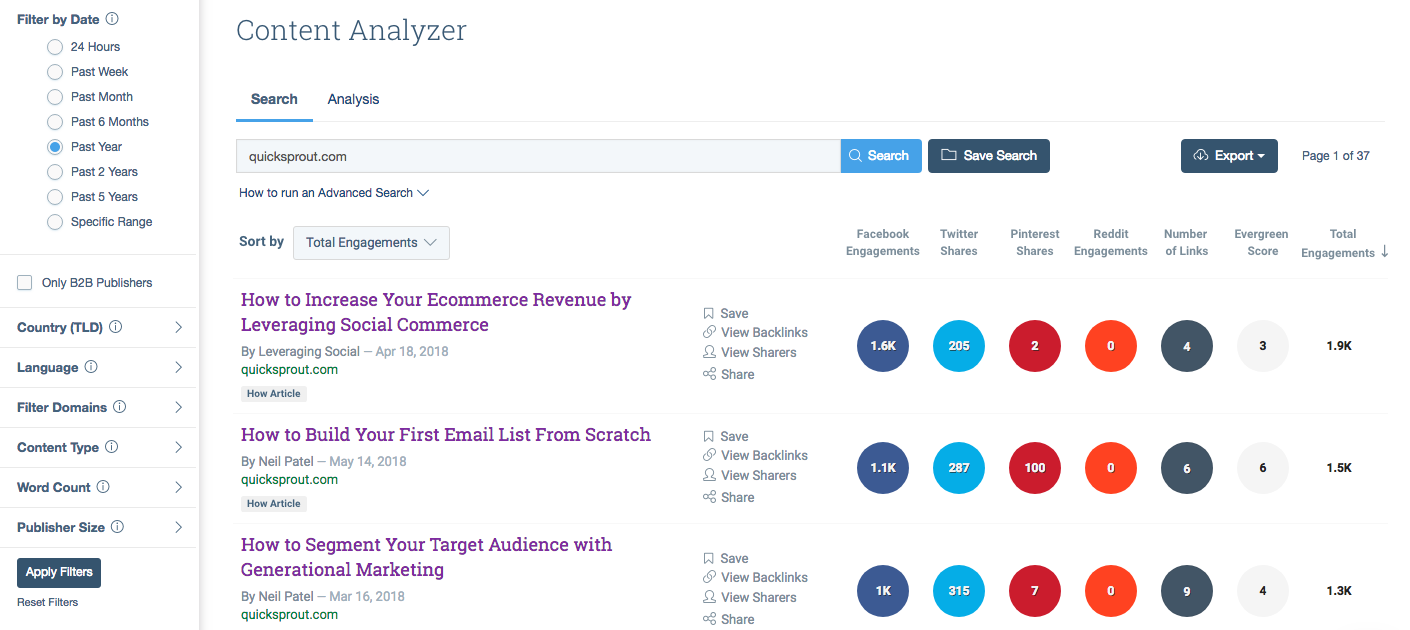
Task: Switch to the Analysis tab
Action: [x=353, y=99]
